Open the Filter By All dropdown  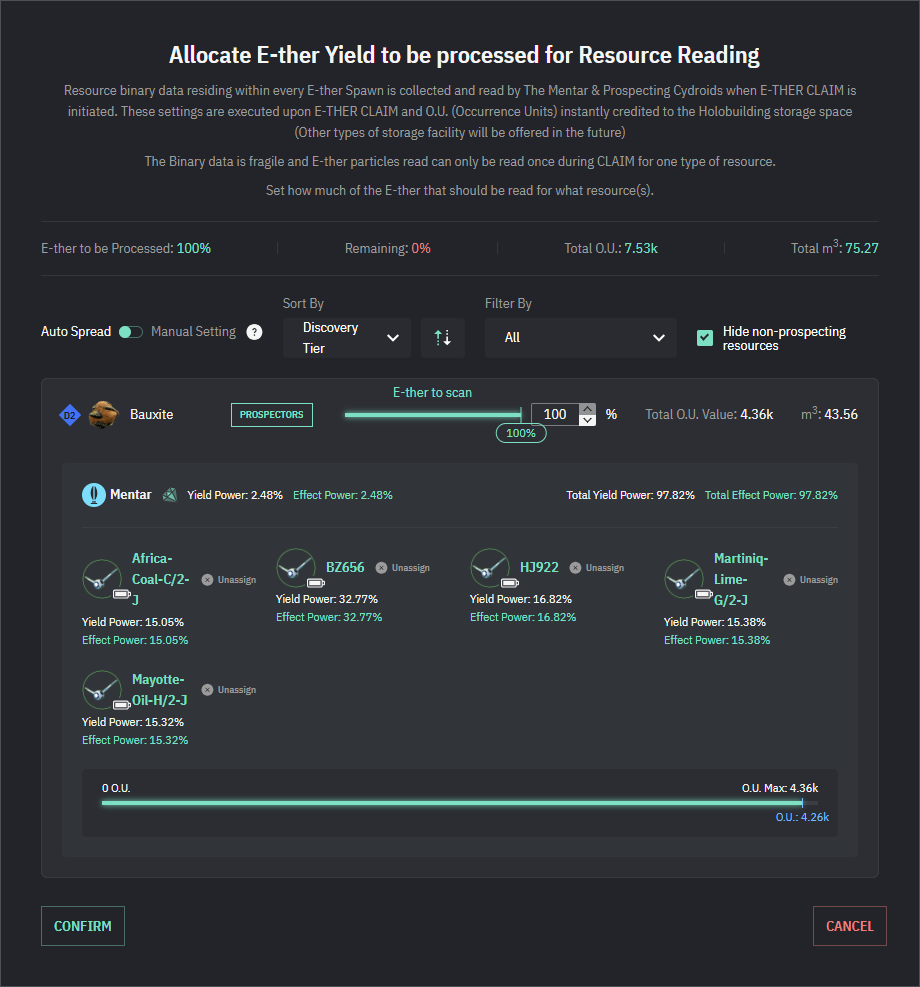click(x=580, y=338)
